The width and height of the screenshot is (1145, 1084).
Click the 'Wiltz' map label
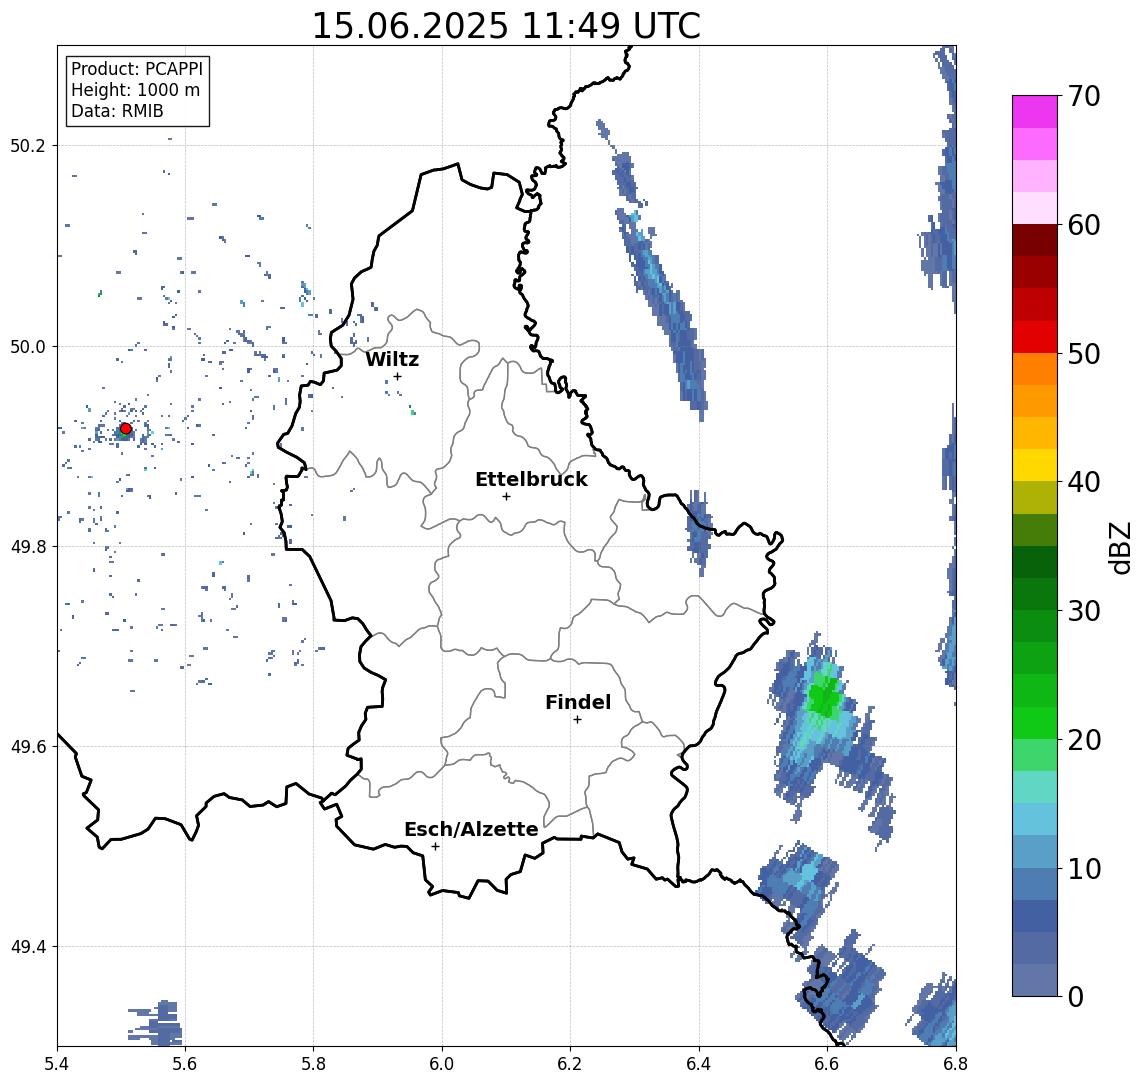coord(392,359)
